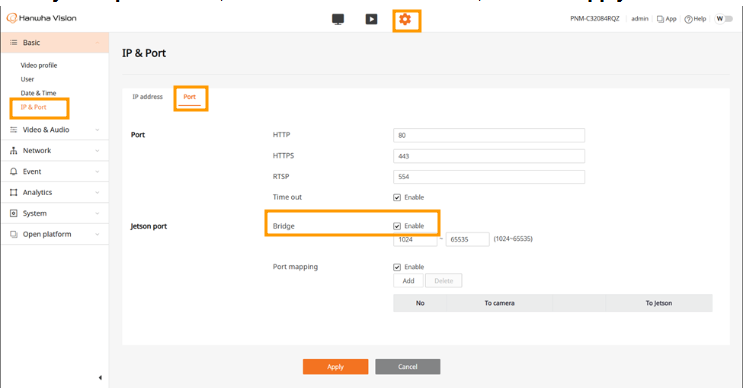Click the PNM-C32084RQZ model name
The image size is (743, 388).
[595, 19]
